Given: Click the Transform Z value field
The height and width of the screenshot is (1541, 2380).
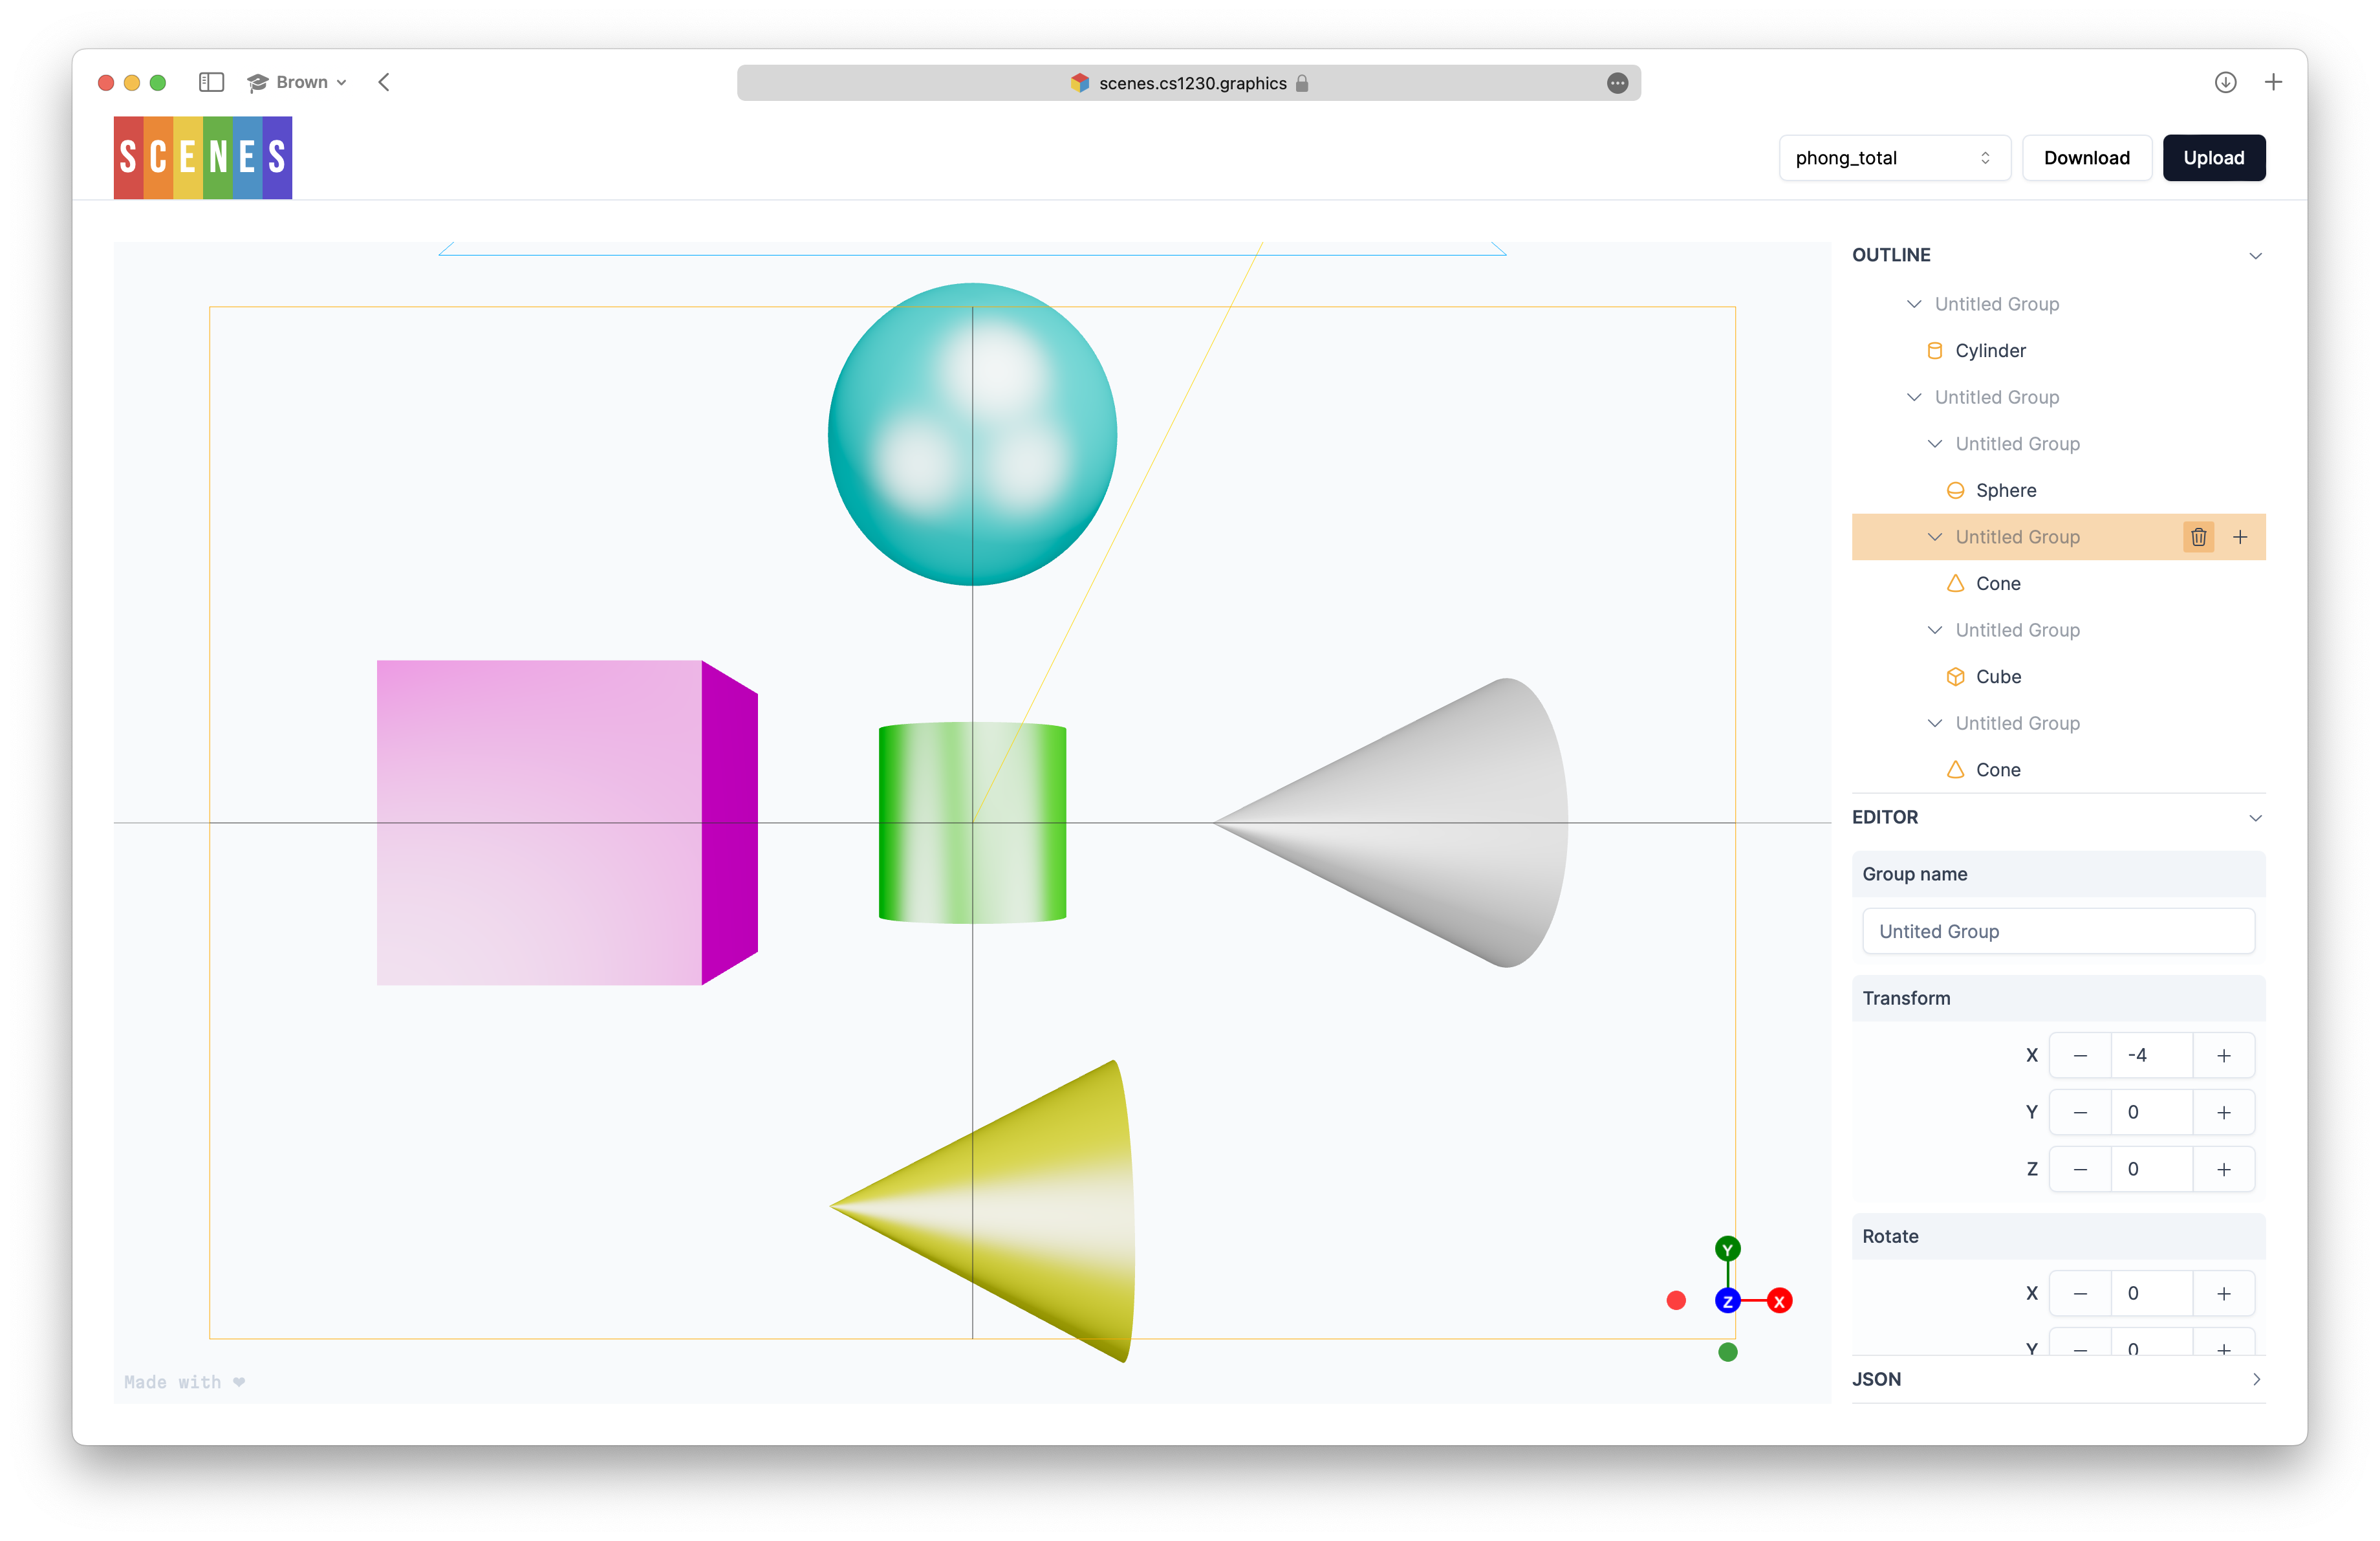Looking at the screenshot, I should click(x=2151, y=1169).
